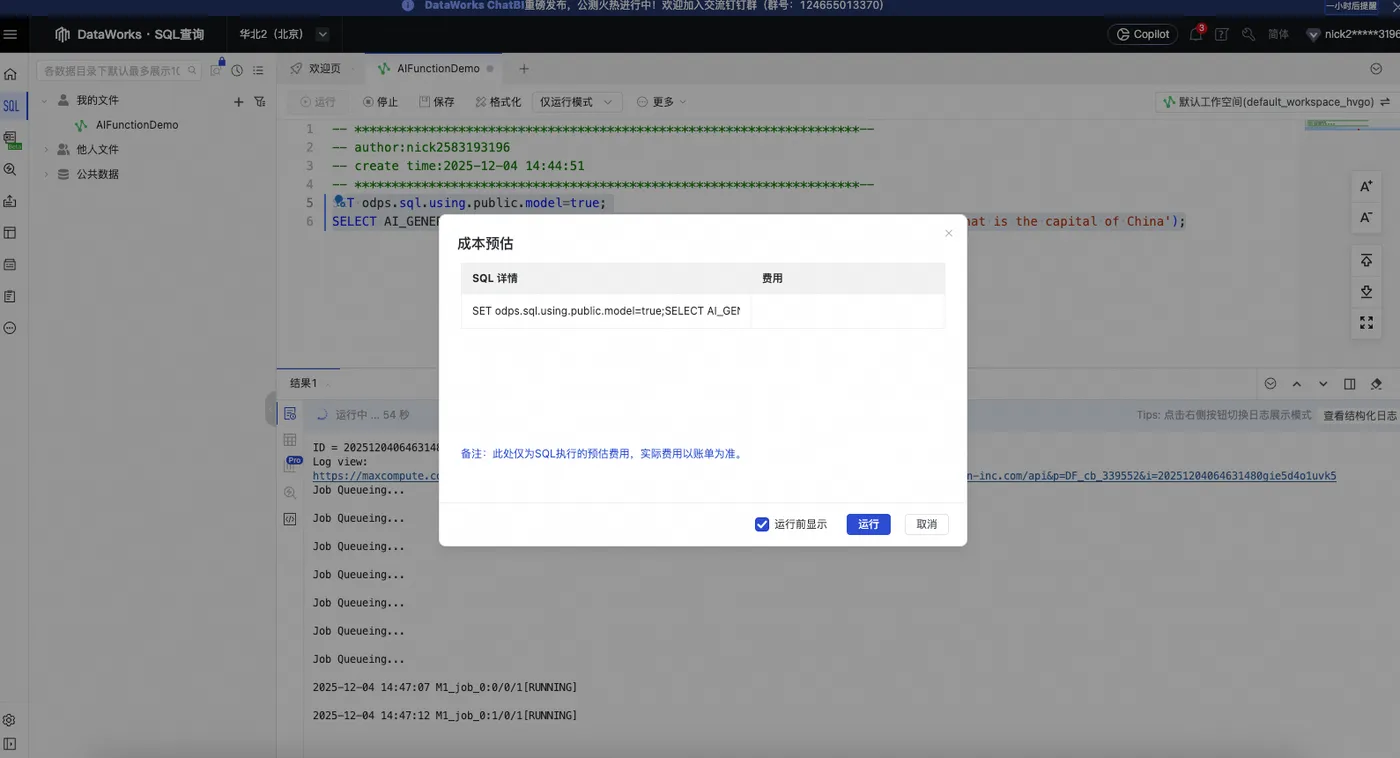This screenshot has height=758, width=1400.
Task: Open the help question mark icon
Action: pos(1221,34)
